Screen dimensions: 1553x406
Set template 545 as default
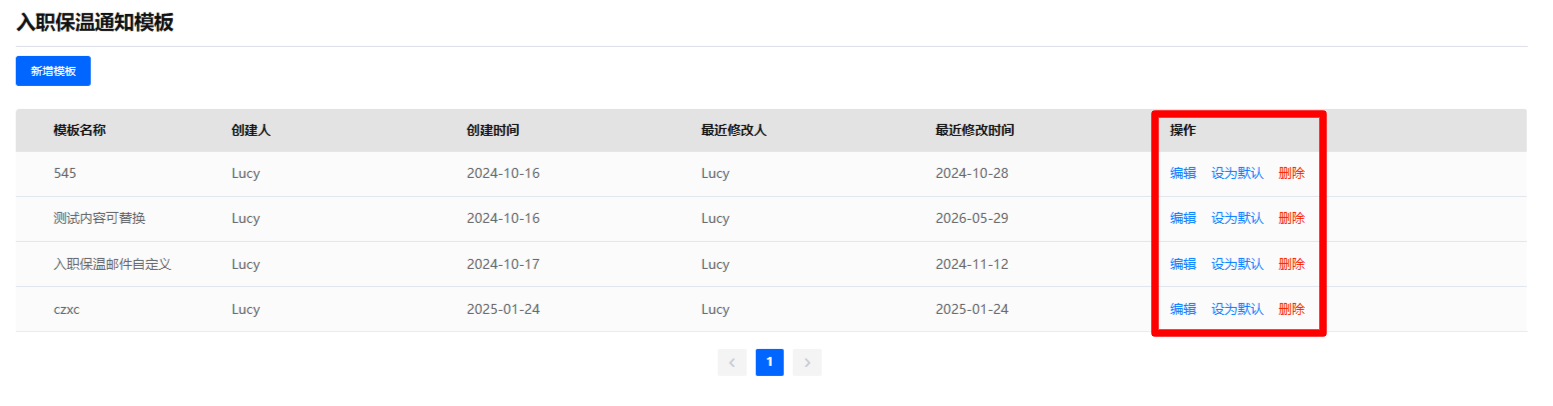point(1237,173)
